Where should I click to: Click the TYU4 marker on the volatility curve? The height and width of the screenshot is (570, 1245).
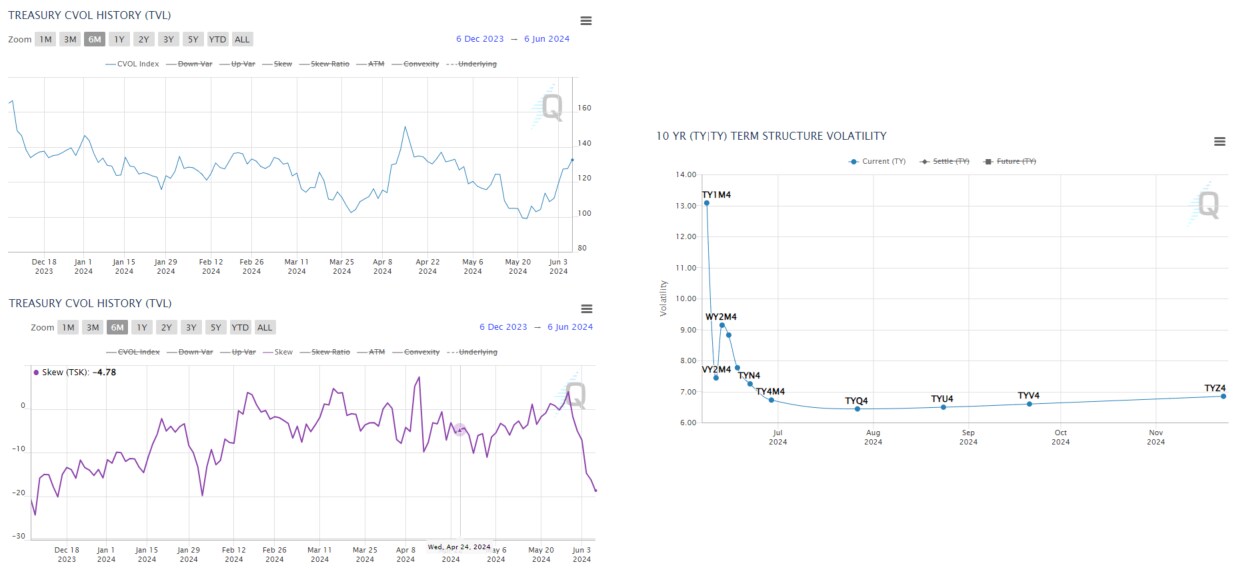tap(943, 407)
